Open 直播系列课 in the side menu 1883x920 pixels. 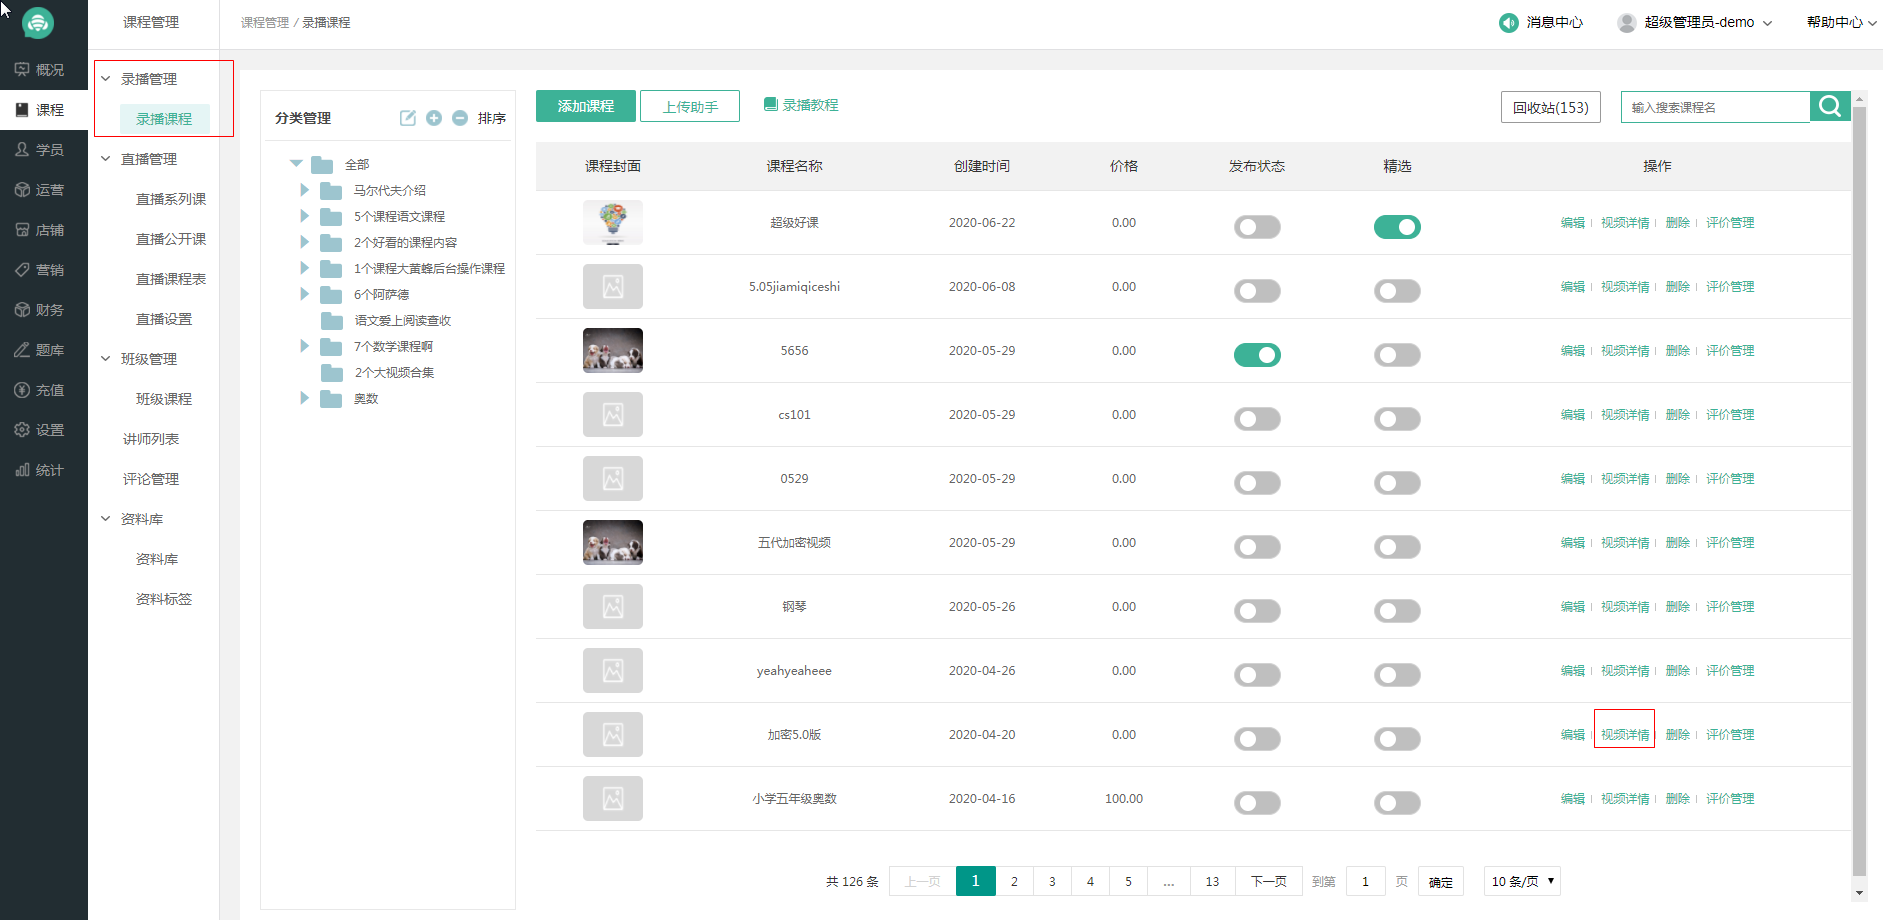coord(171,199)
